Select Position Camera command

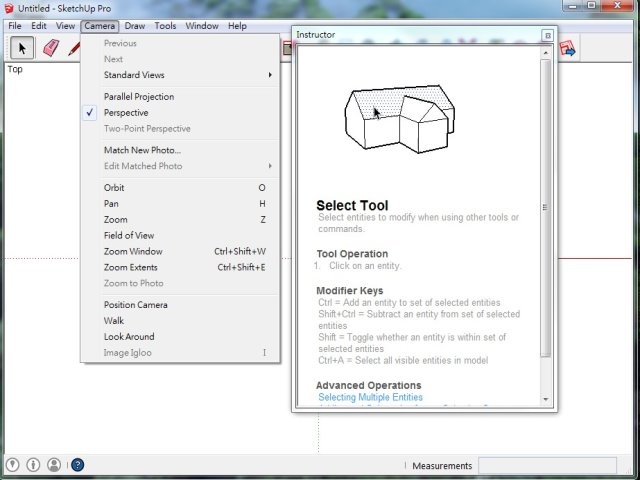tap(180, 305)
